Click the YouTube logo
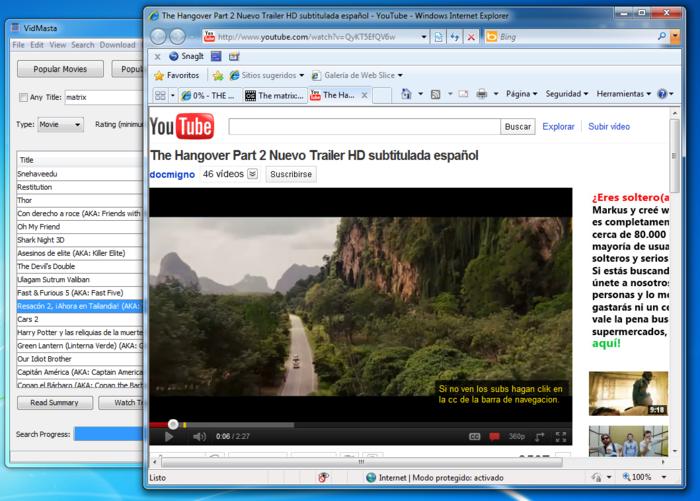This screenshot has height=501, width=700. click(x=182, y=126)
